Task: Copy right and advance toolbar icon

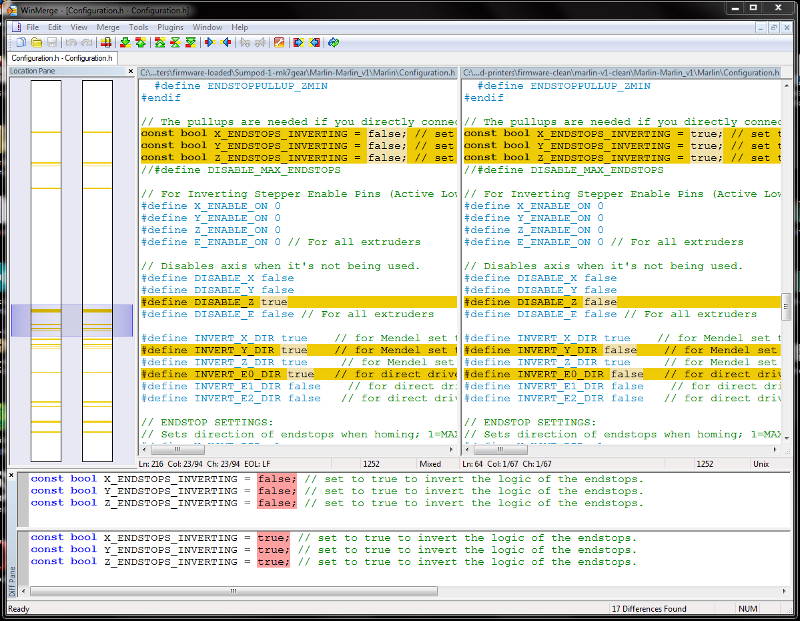Action: pyautogui.click(x=245, y=42)
